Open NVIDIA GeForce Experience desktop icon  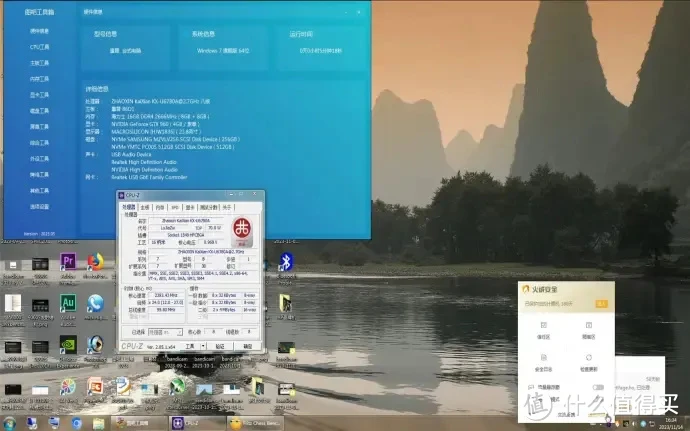coord(68,345)
